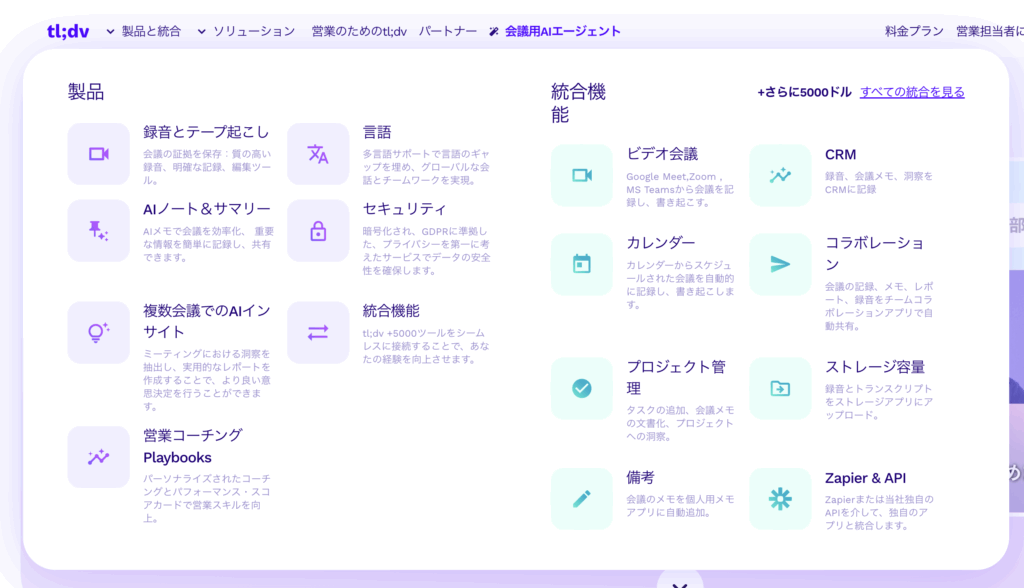Click the ストレージ容量 heading
Screen dimensions: 1024x588
875,367
